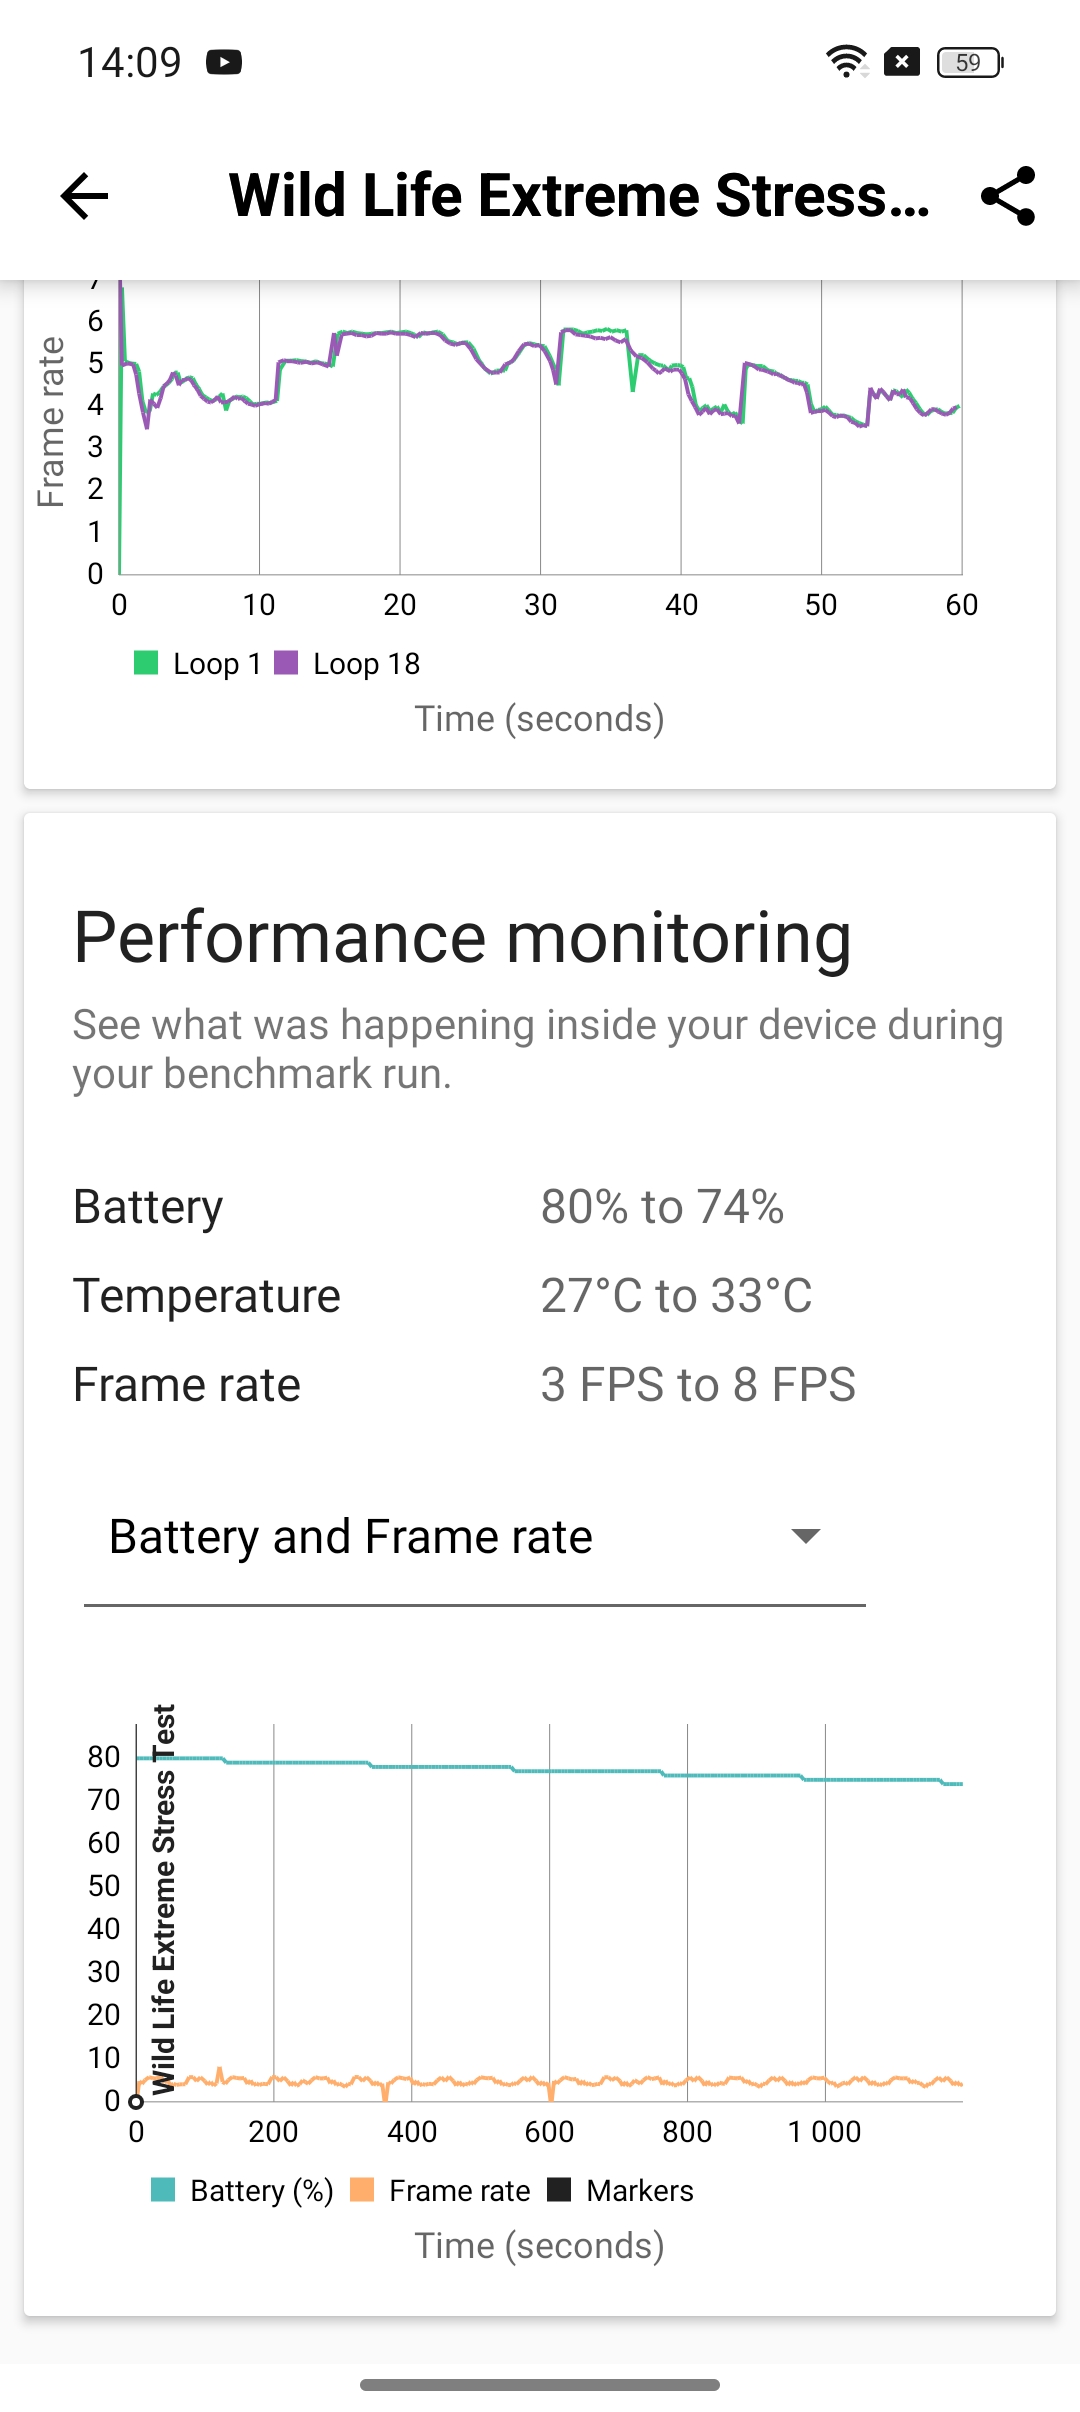1080x2412 pixels.
Task: Tap the share icon
Action: [x=1007, y=196]
